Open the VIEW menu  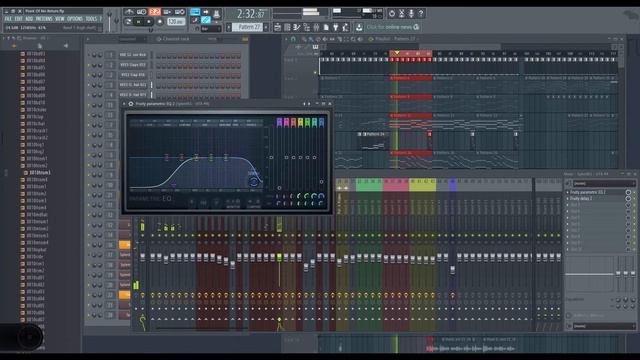click(60, 19)
